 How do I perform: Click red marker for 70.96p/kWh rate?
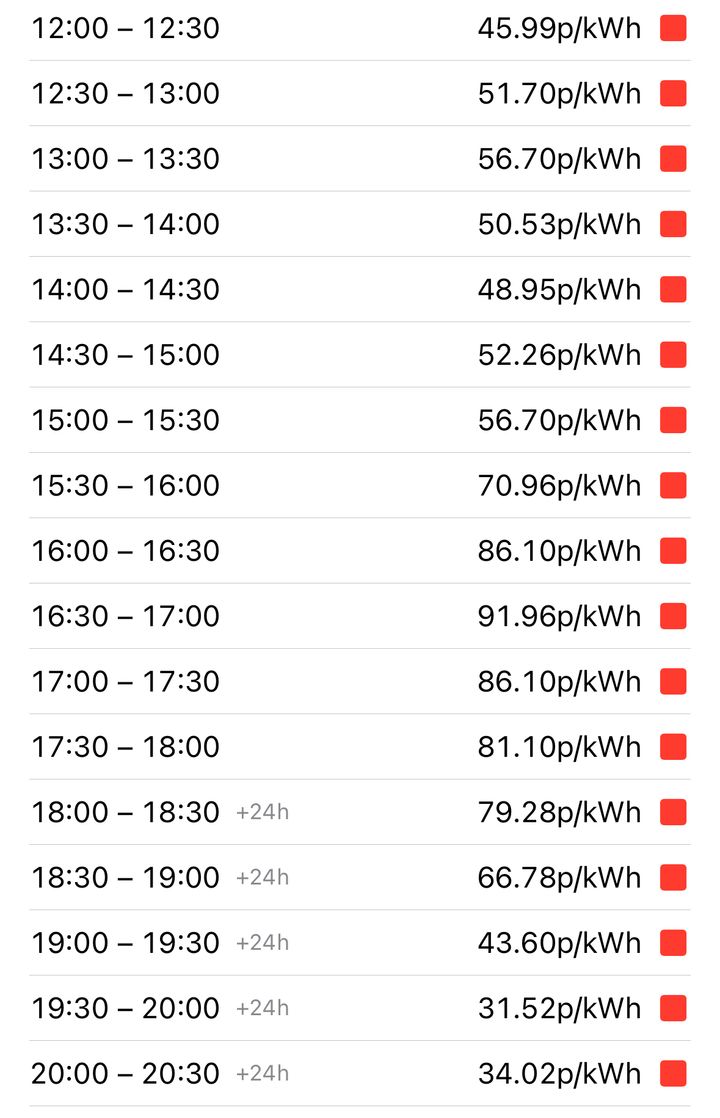tap(673, 486)
